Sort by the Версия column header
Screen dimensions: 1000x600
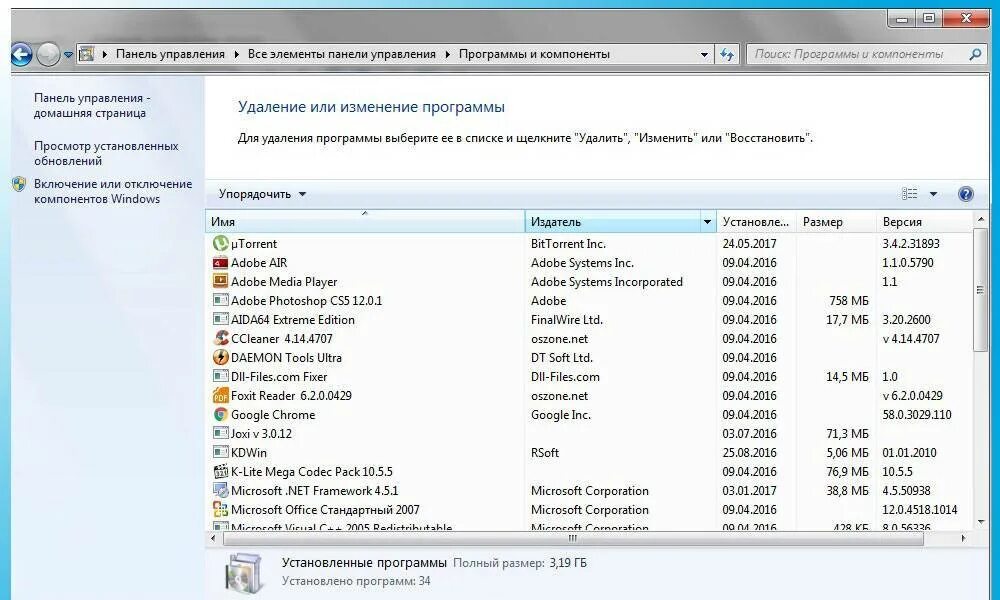point(923,222)
